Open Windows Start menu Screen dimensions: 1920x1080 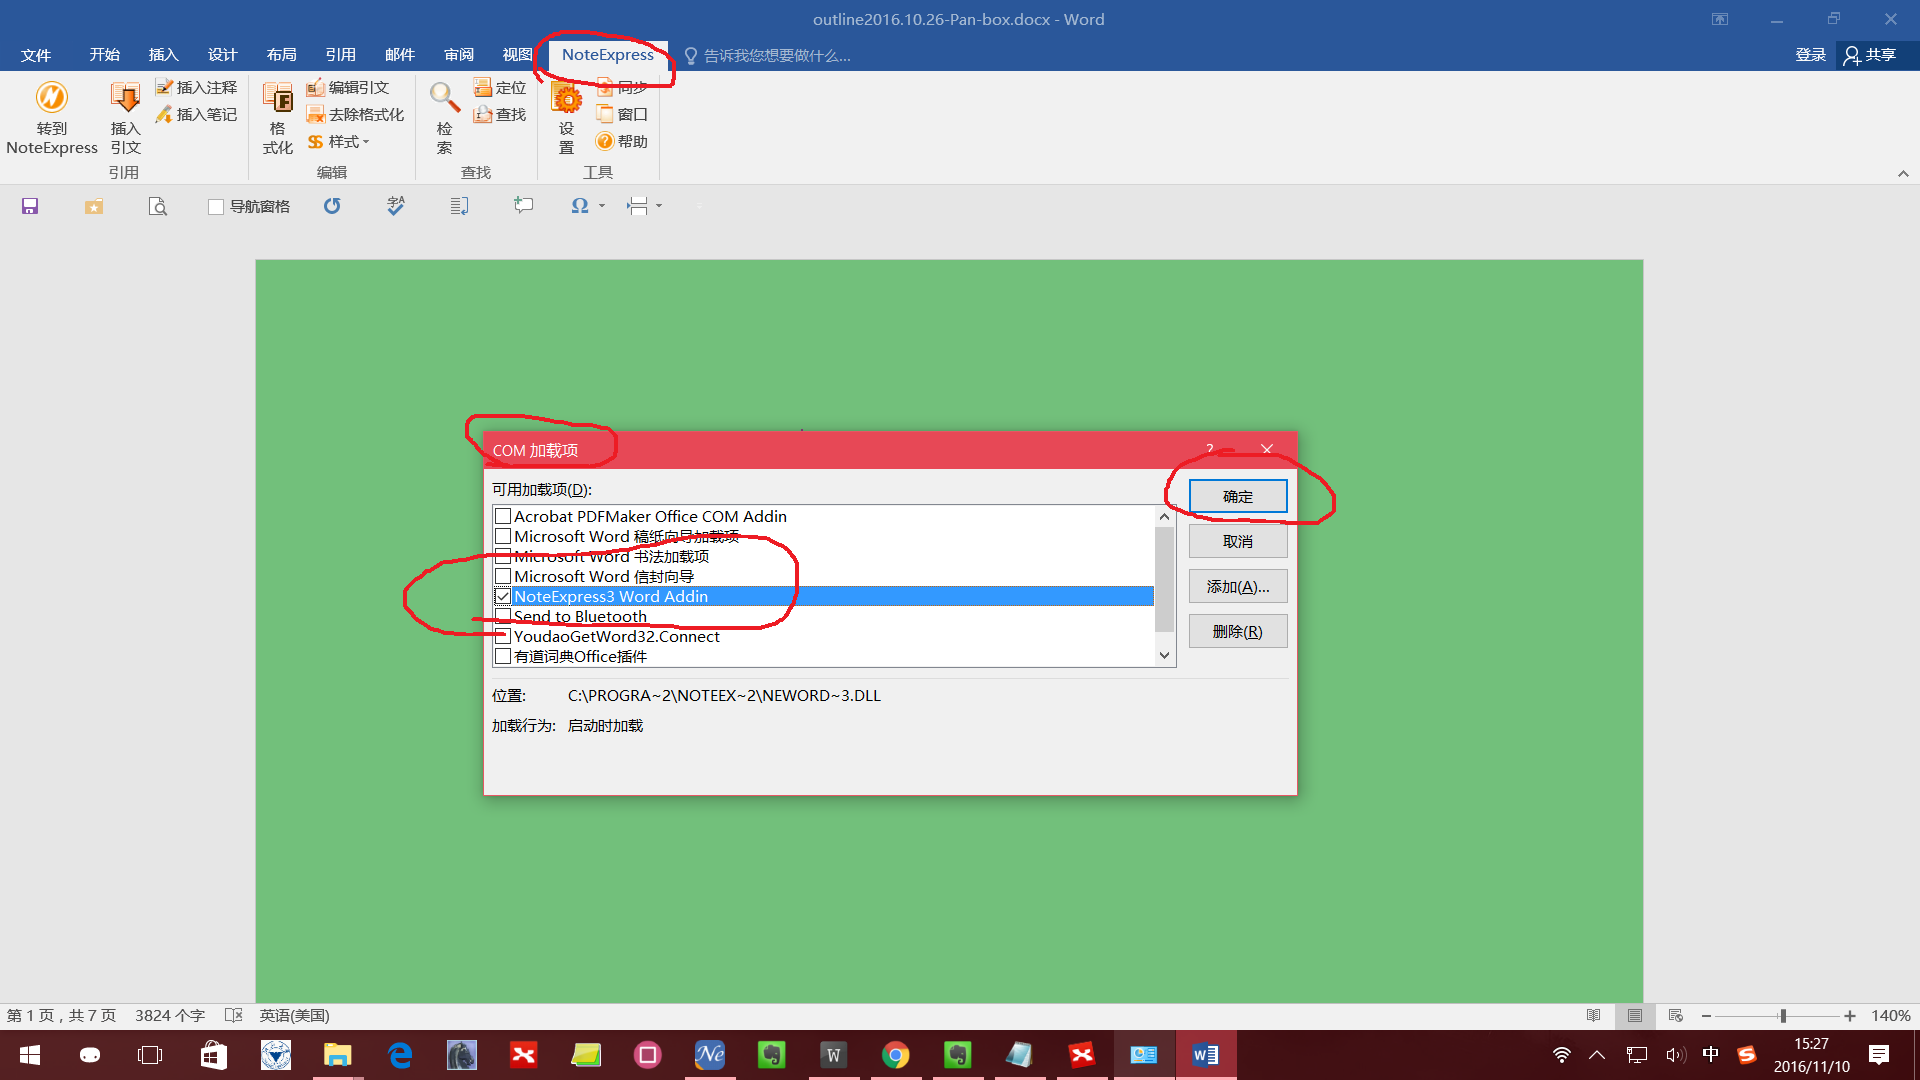click(30, 1055)
